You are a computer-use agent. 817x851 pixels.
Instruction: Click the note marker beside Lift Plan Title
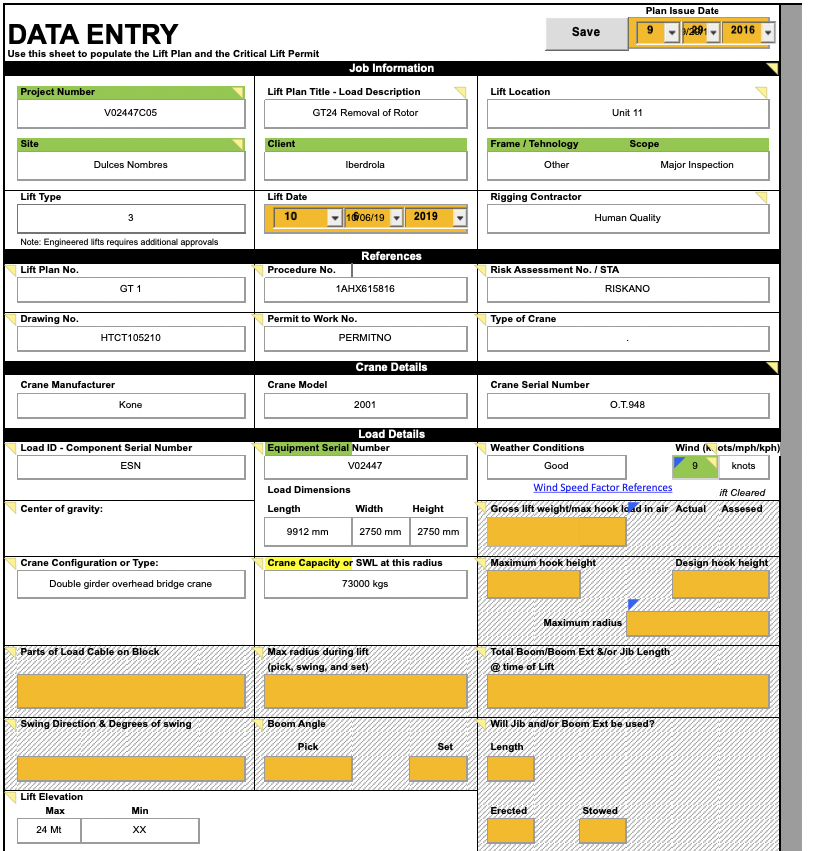pyautogui.click(x=460, y=92)
